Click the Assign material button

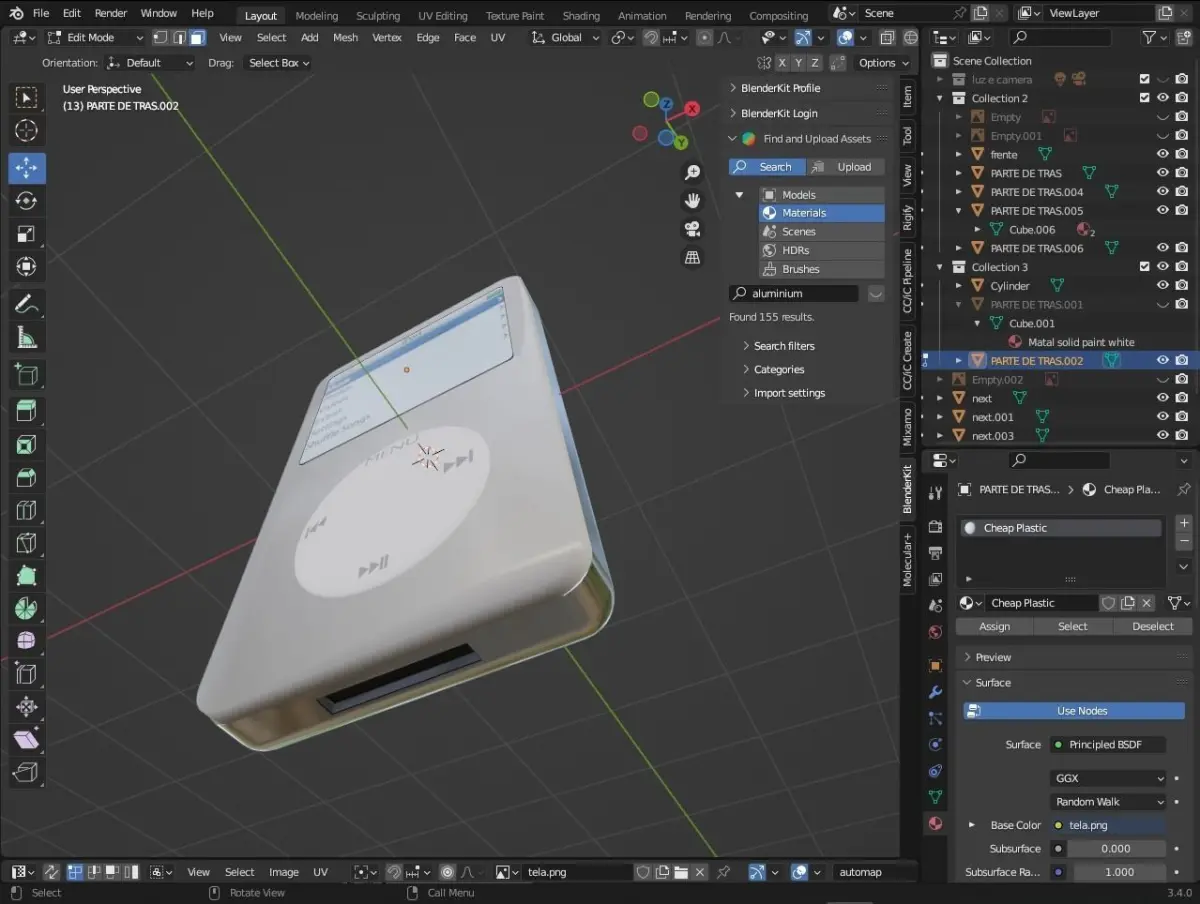pyautogui.click(x=994, y=626)
